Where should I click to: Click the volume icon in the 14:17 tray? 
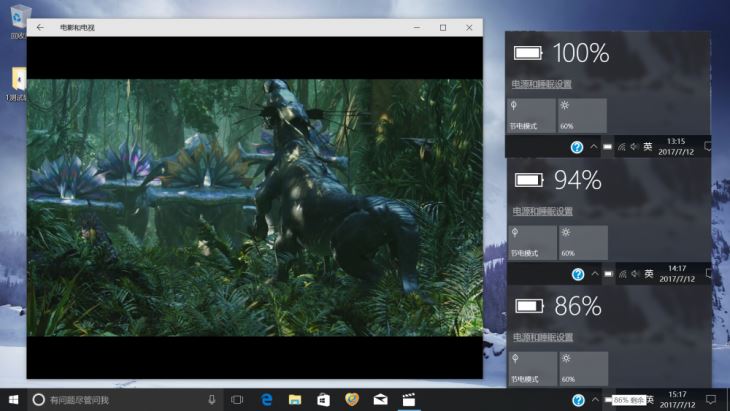(635, 274)
